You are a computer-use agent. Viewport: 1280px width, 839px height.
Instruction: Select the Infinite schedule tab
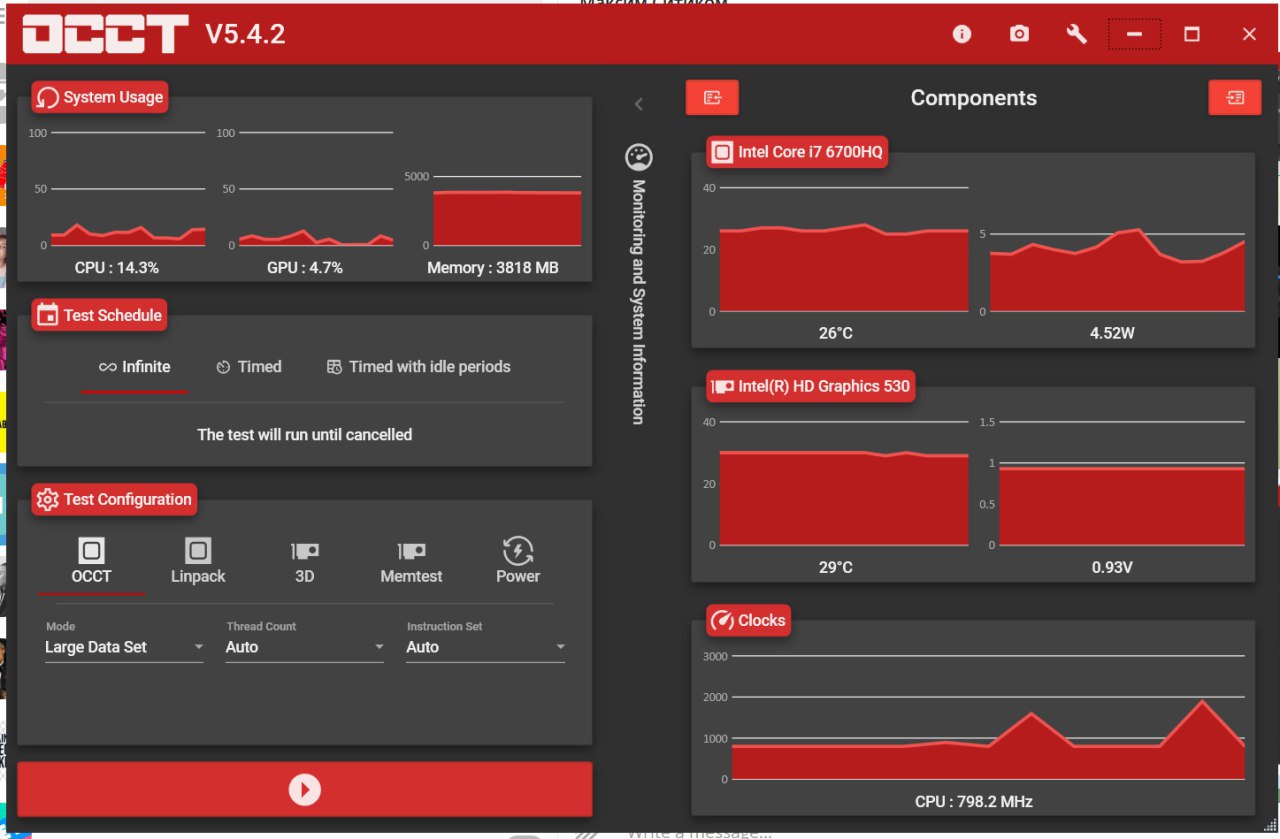coord(134,367)
